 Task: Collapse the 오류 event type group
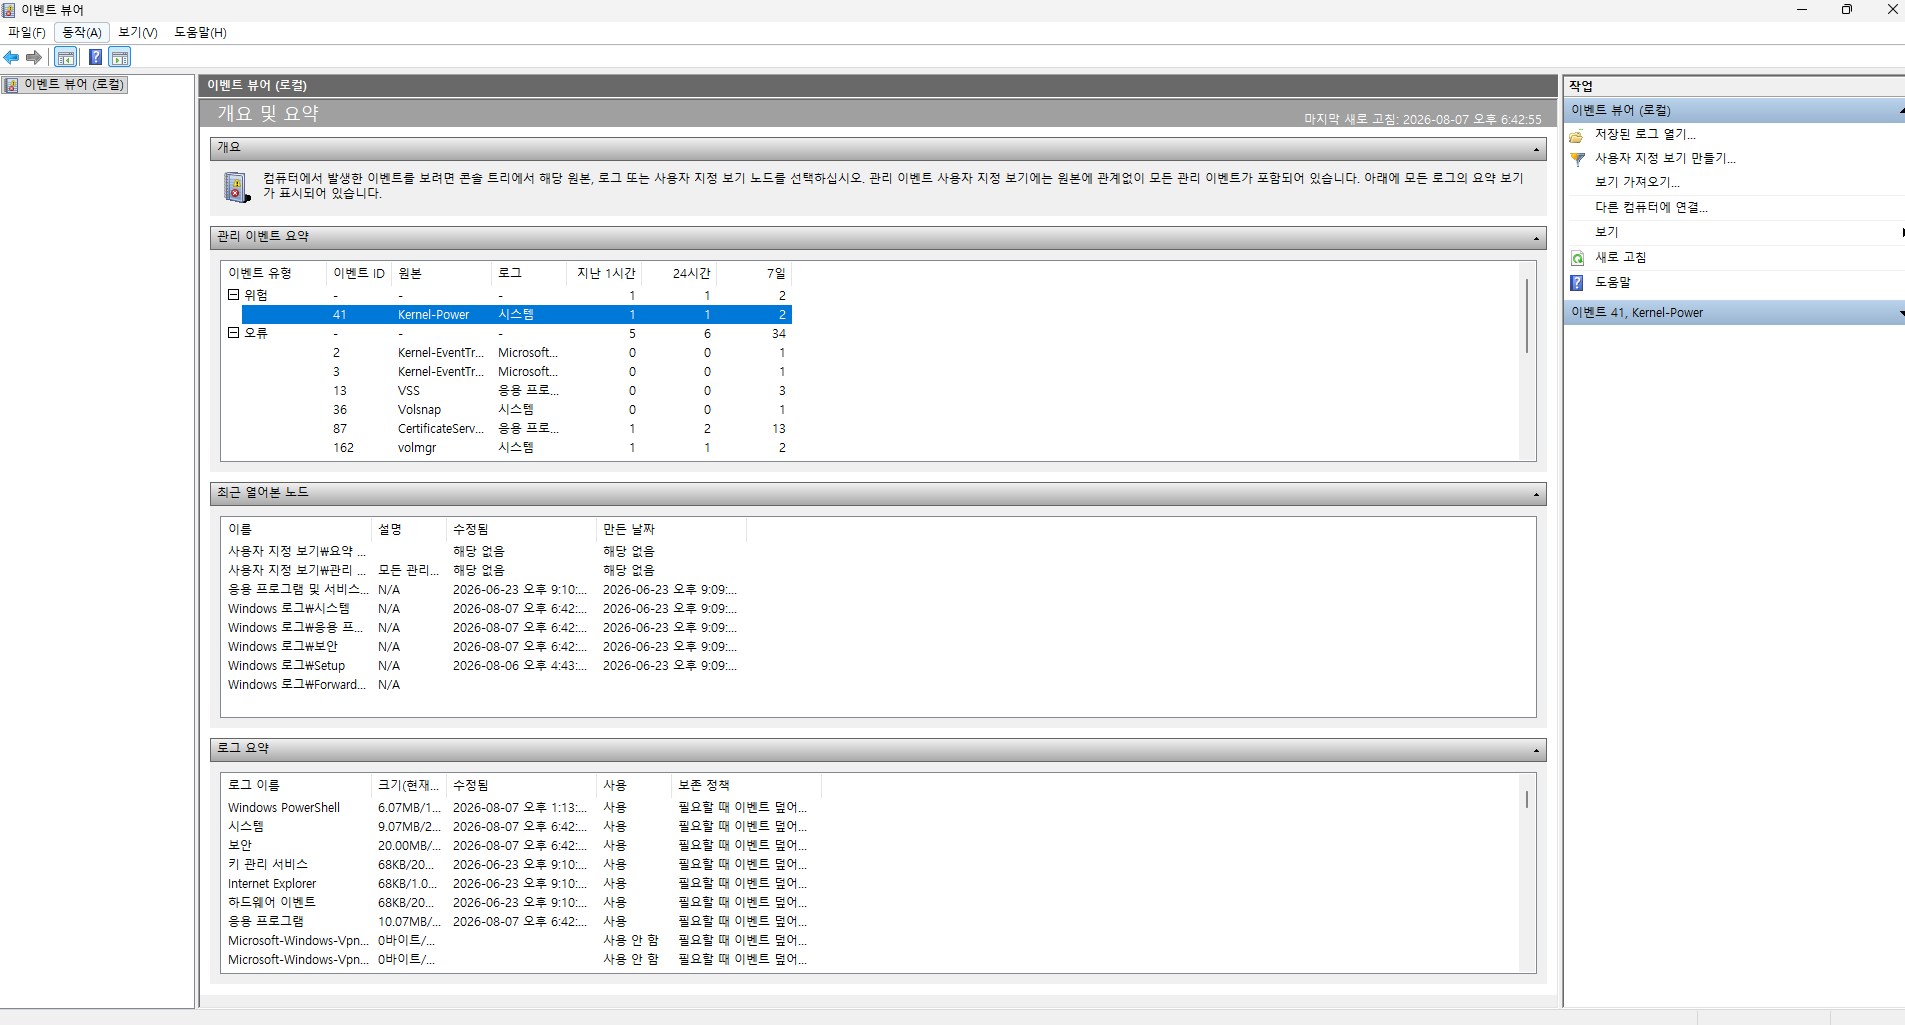[x=233, y=333]
